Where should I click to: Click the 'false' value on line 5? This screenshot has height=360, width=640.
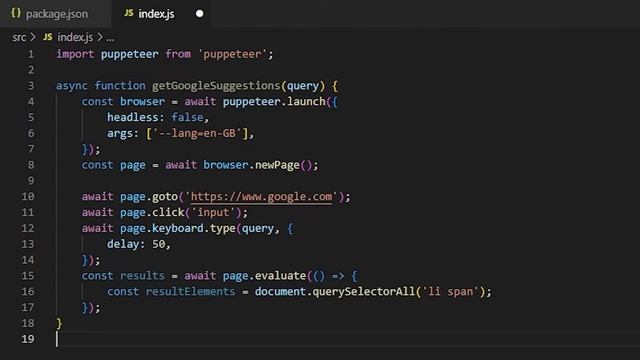[187, 118]
